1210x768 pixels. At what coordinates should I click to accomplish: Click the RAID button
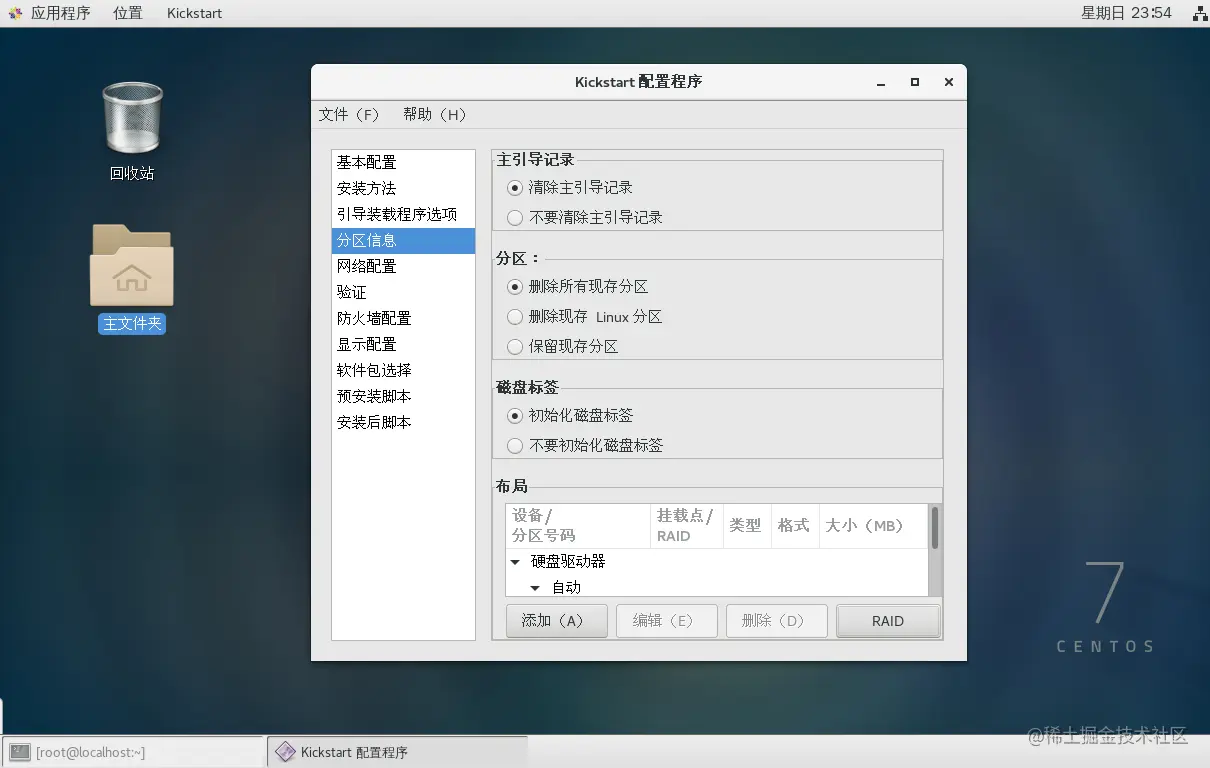pos(888,621)
